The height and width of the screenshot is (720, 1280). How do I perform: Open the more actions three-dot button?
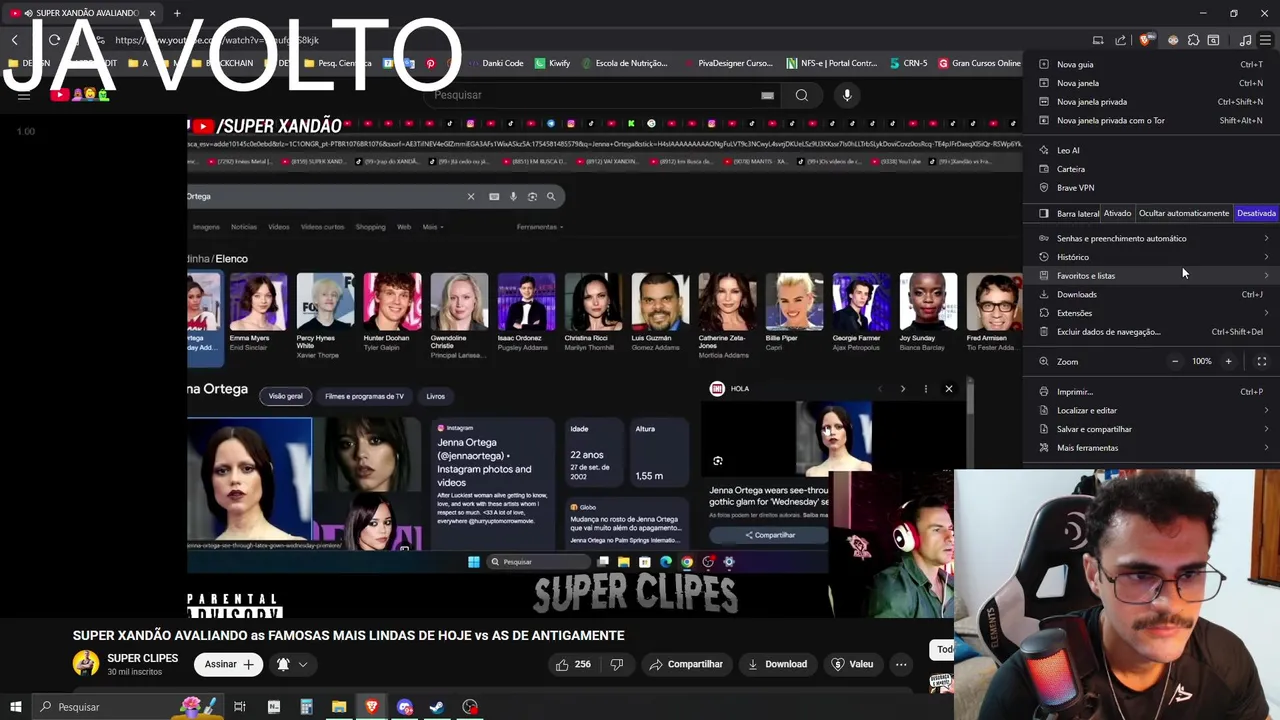click(x=901, y=664)
